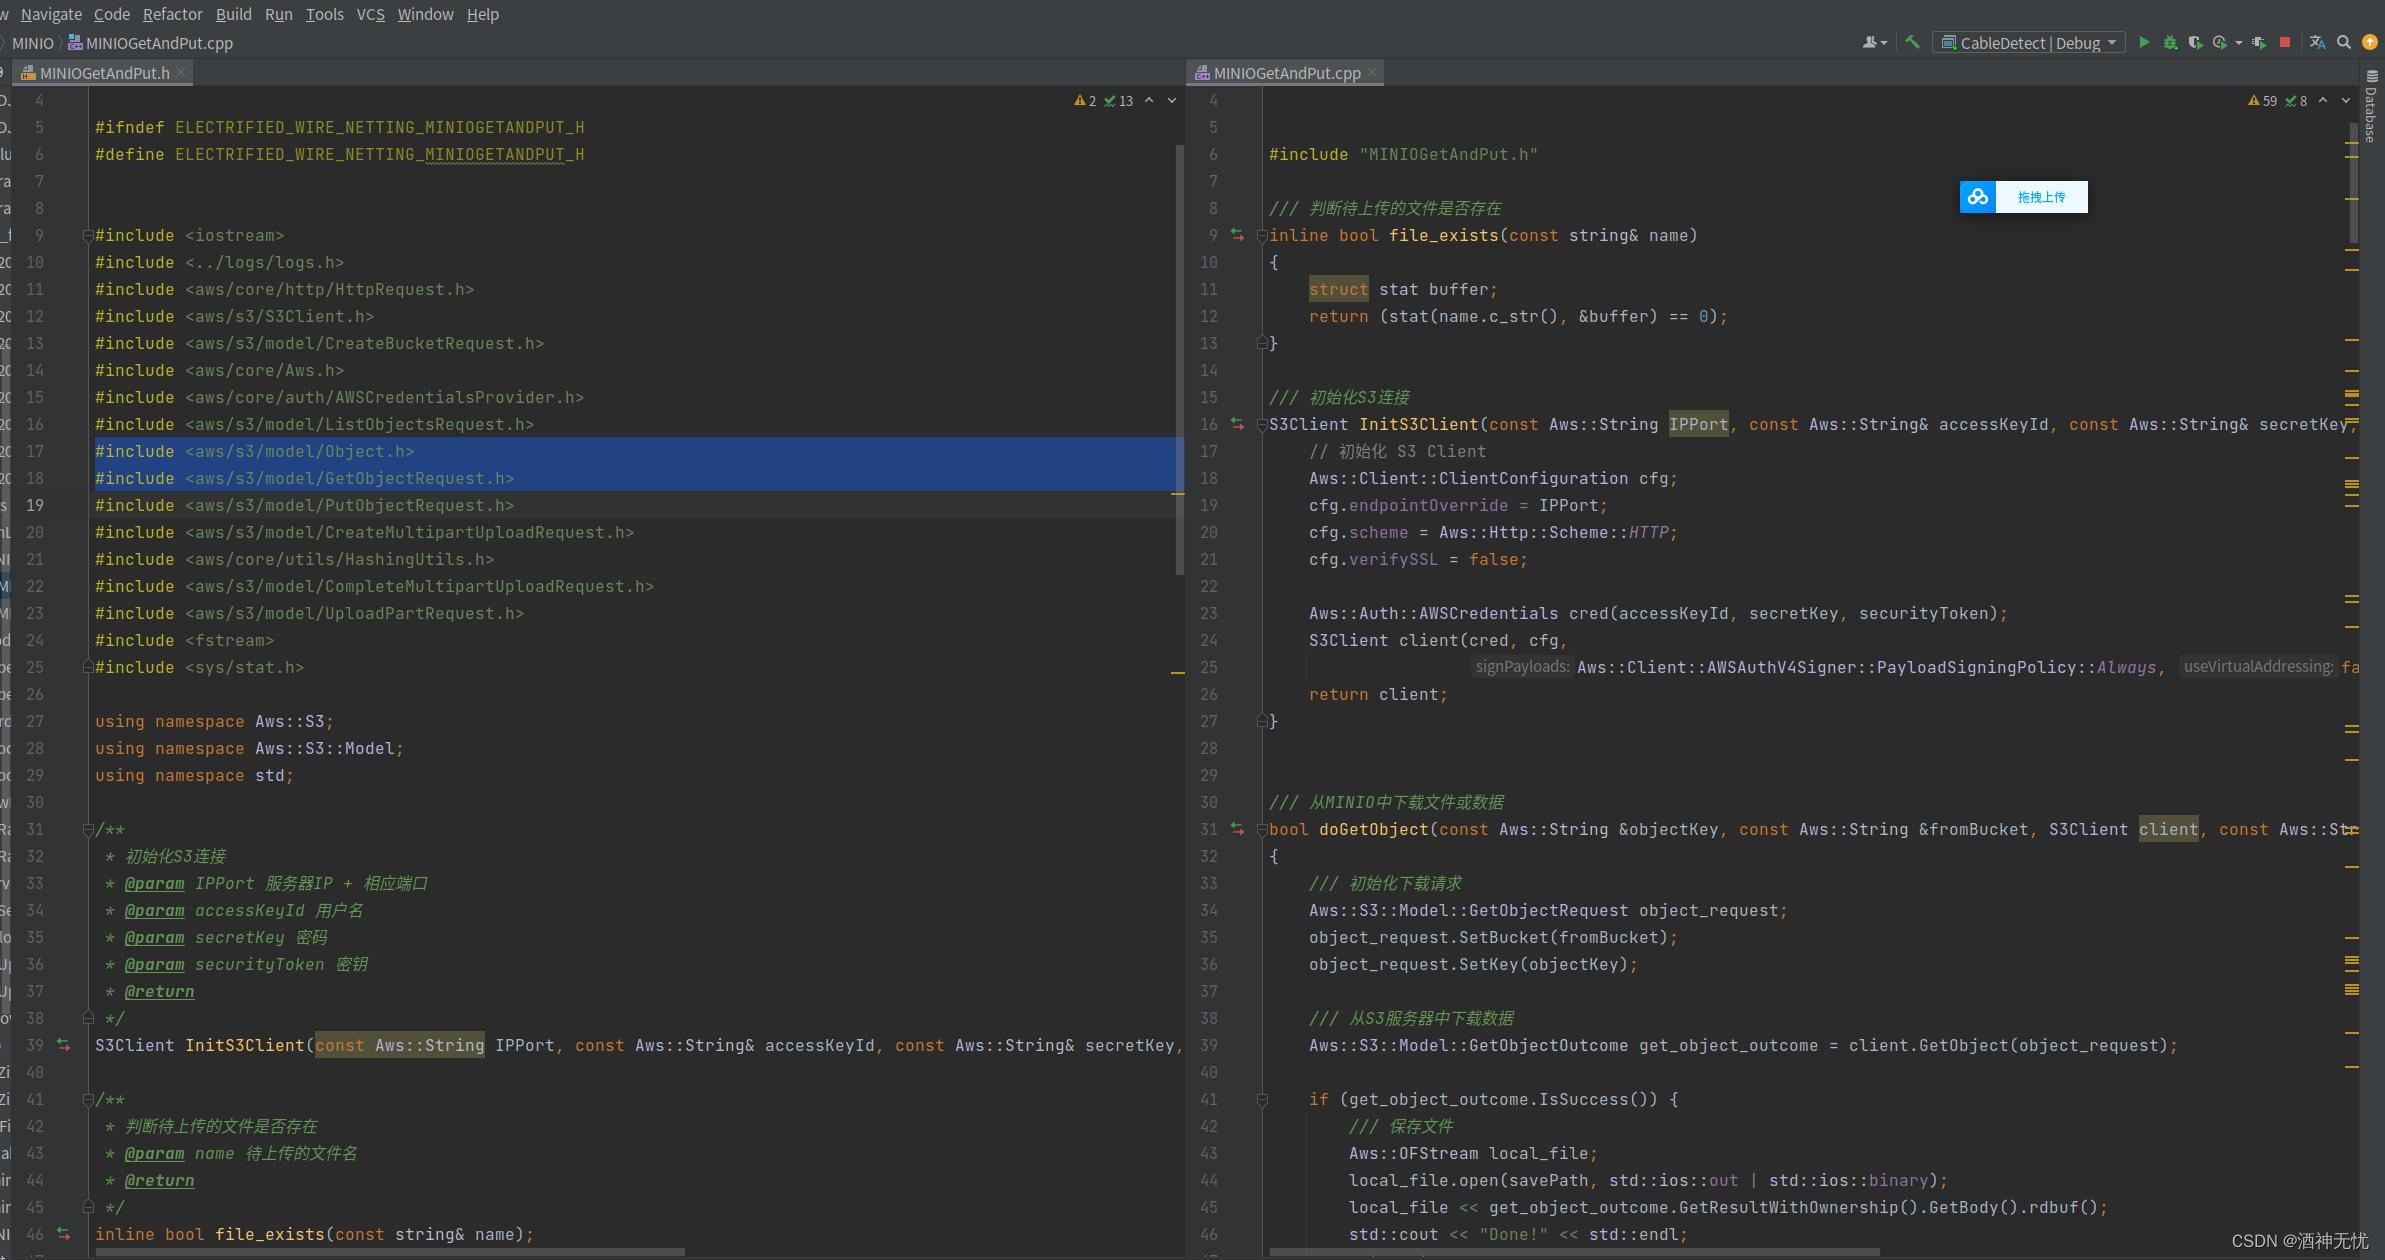Image resolution: width=2385 pixels, height=1260 pixels.
Task: Open the Translate tool icon
Action: pyautogui.click(x=2316, y=43)
